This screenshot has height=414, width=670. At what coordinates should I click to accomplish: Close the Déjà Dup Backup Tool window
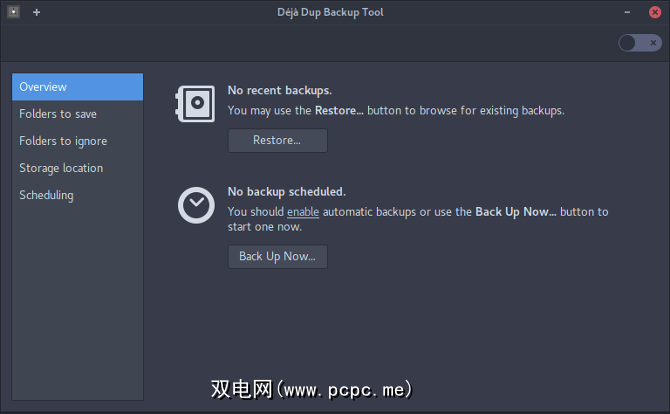pos(655,12)
